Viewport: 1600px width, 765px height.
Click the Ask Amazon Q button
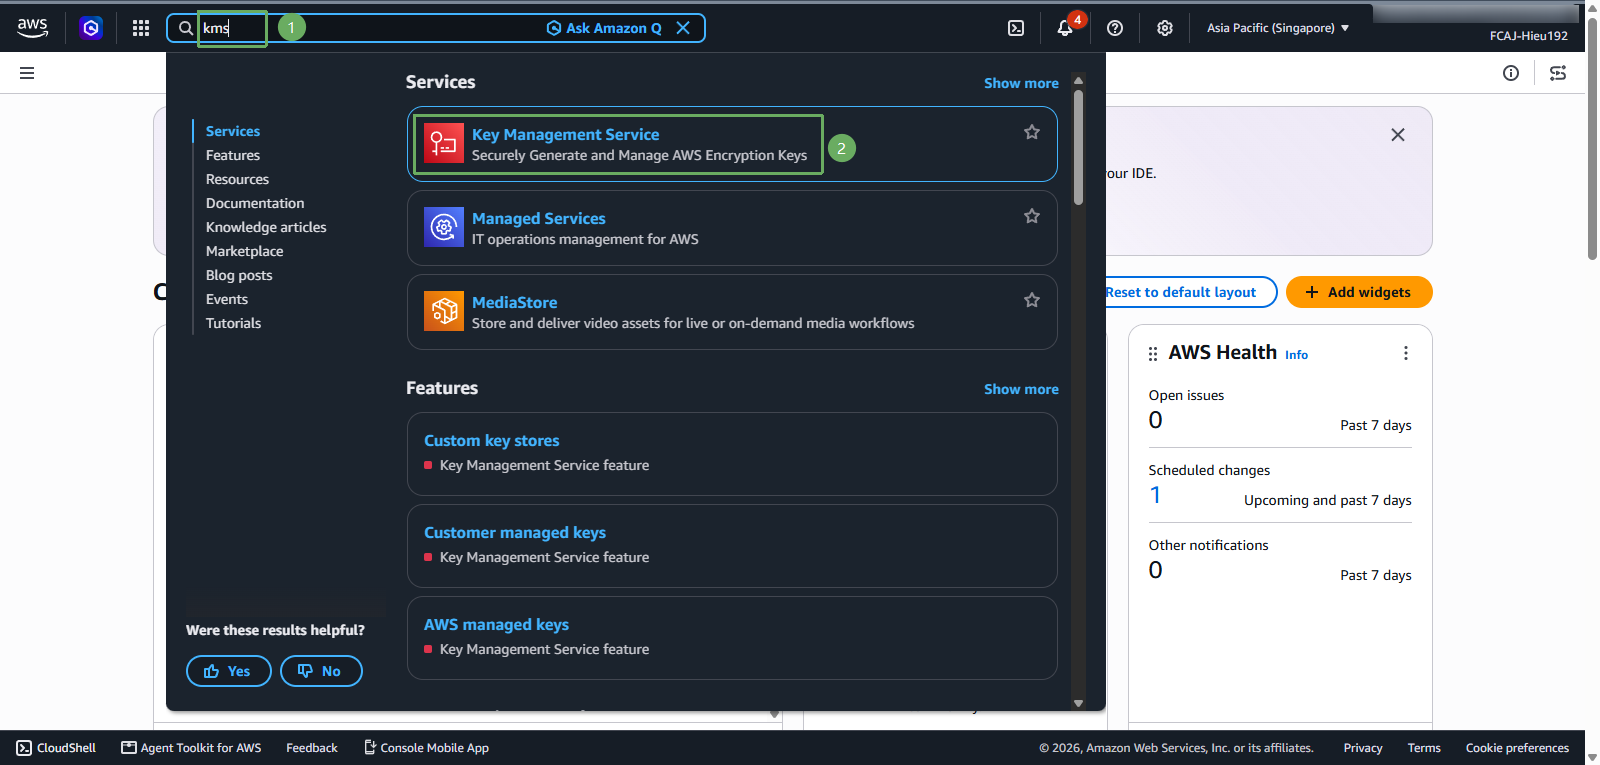tap(604, 28)
